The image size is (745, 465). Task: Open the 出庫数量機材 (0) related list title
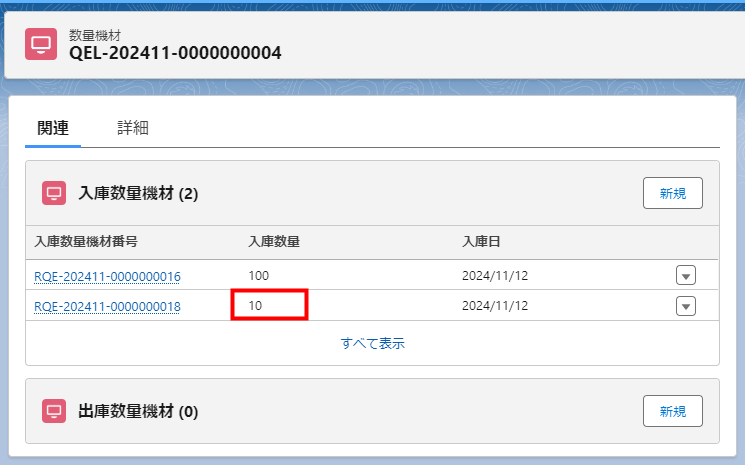coord(138,411)
